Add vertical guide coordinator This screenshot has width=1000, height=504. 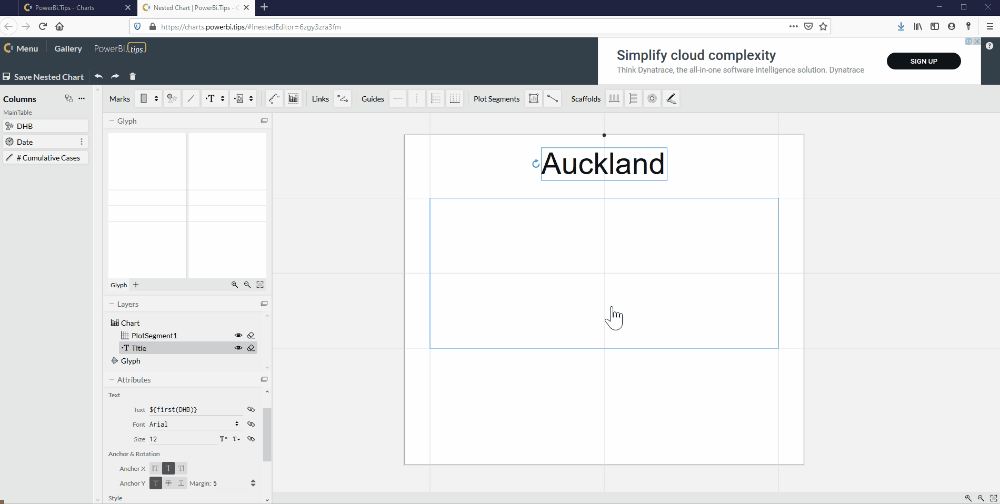[x=454, y=98]
